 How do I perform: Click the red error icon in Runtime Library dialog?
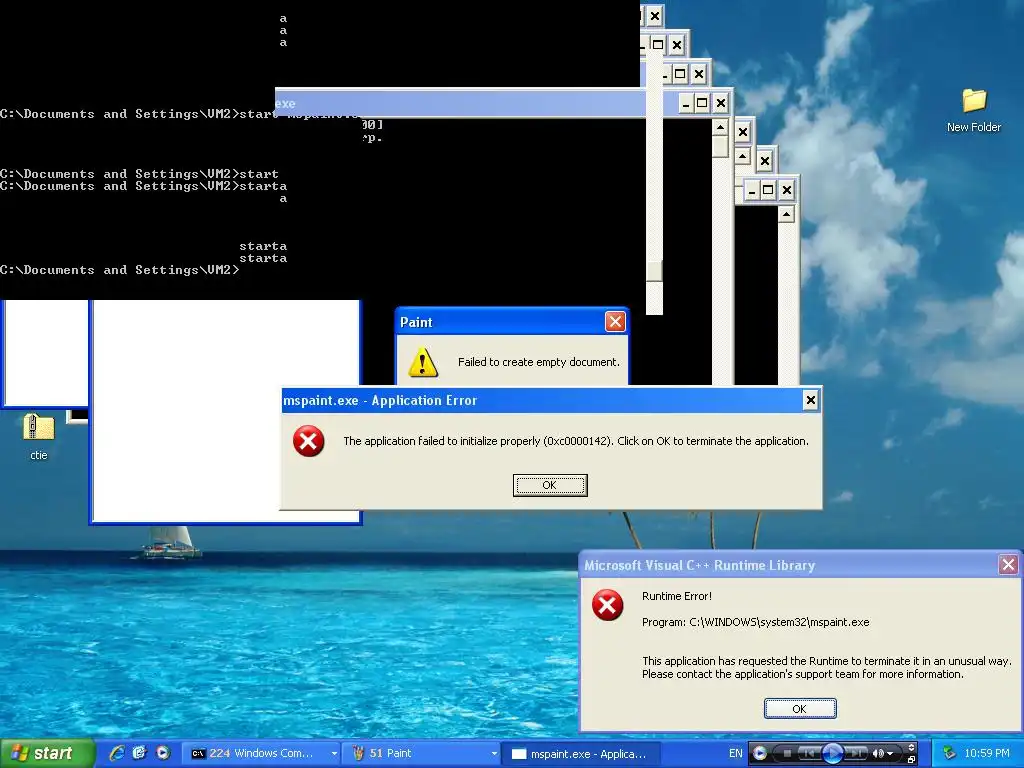click(x=607, y=605)
